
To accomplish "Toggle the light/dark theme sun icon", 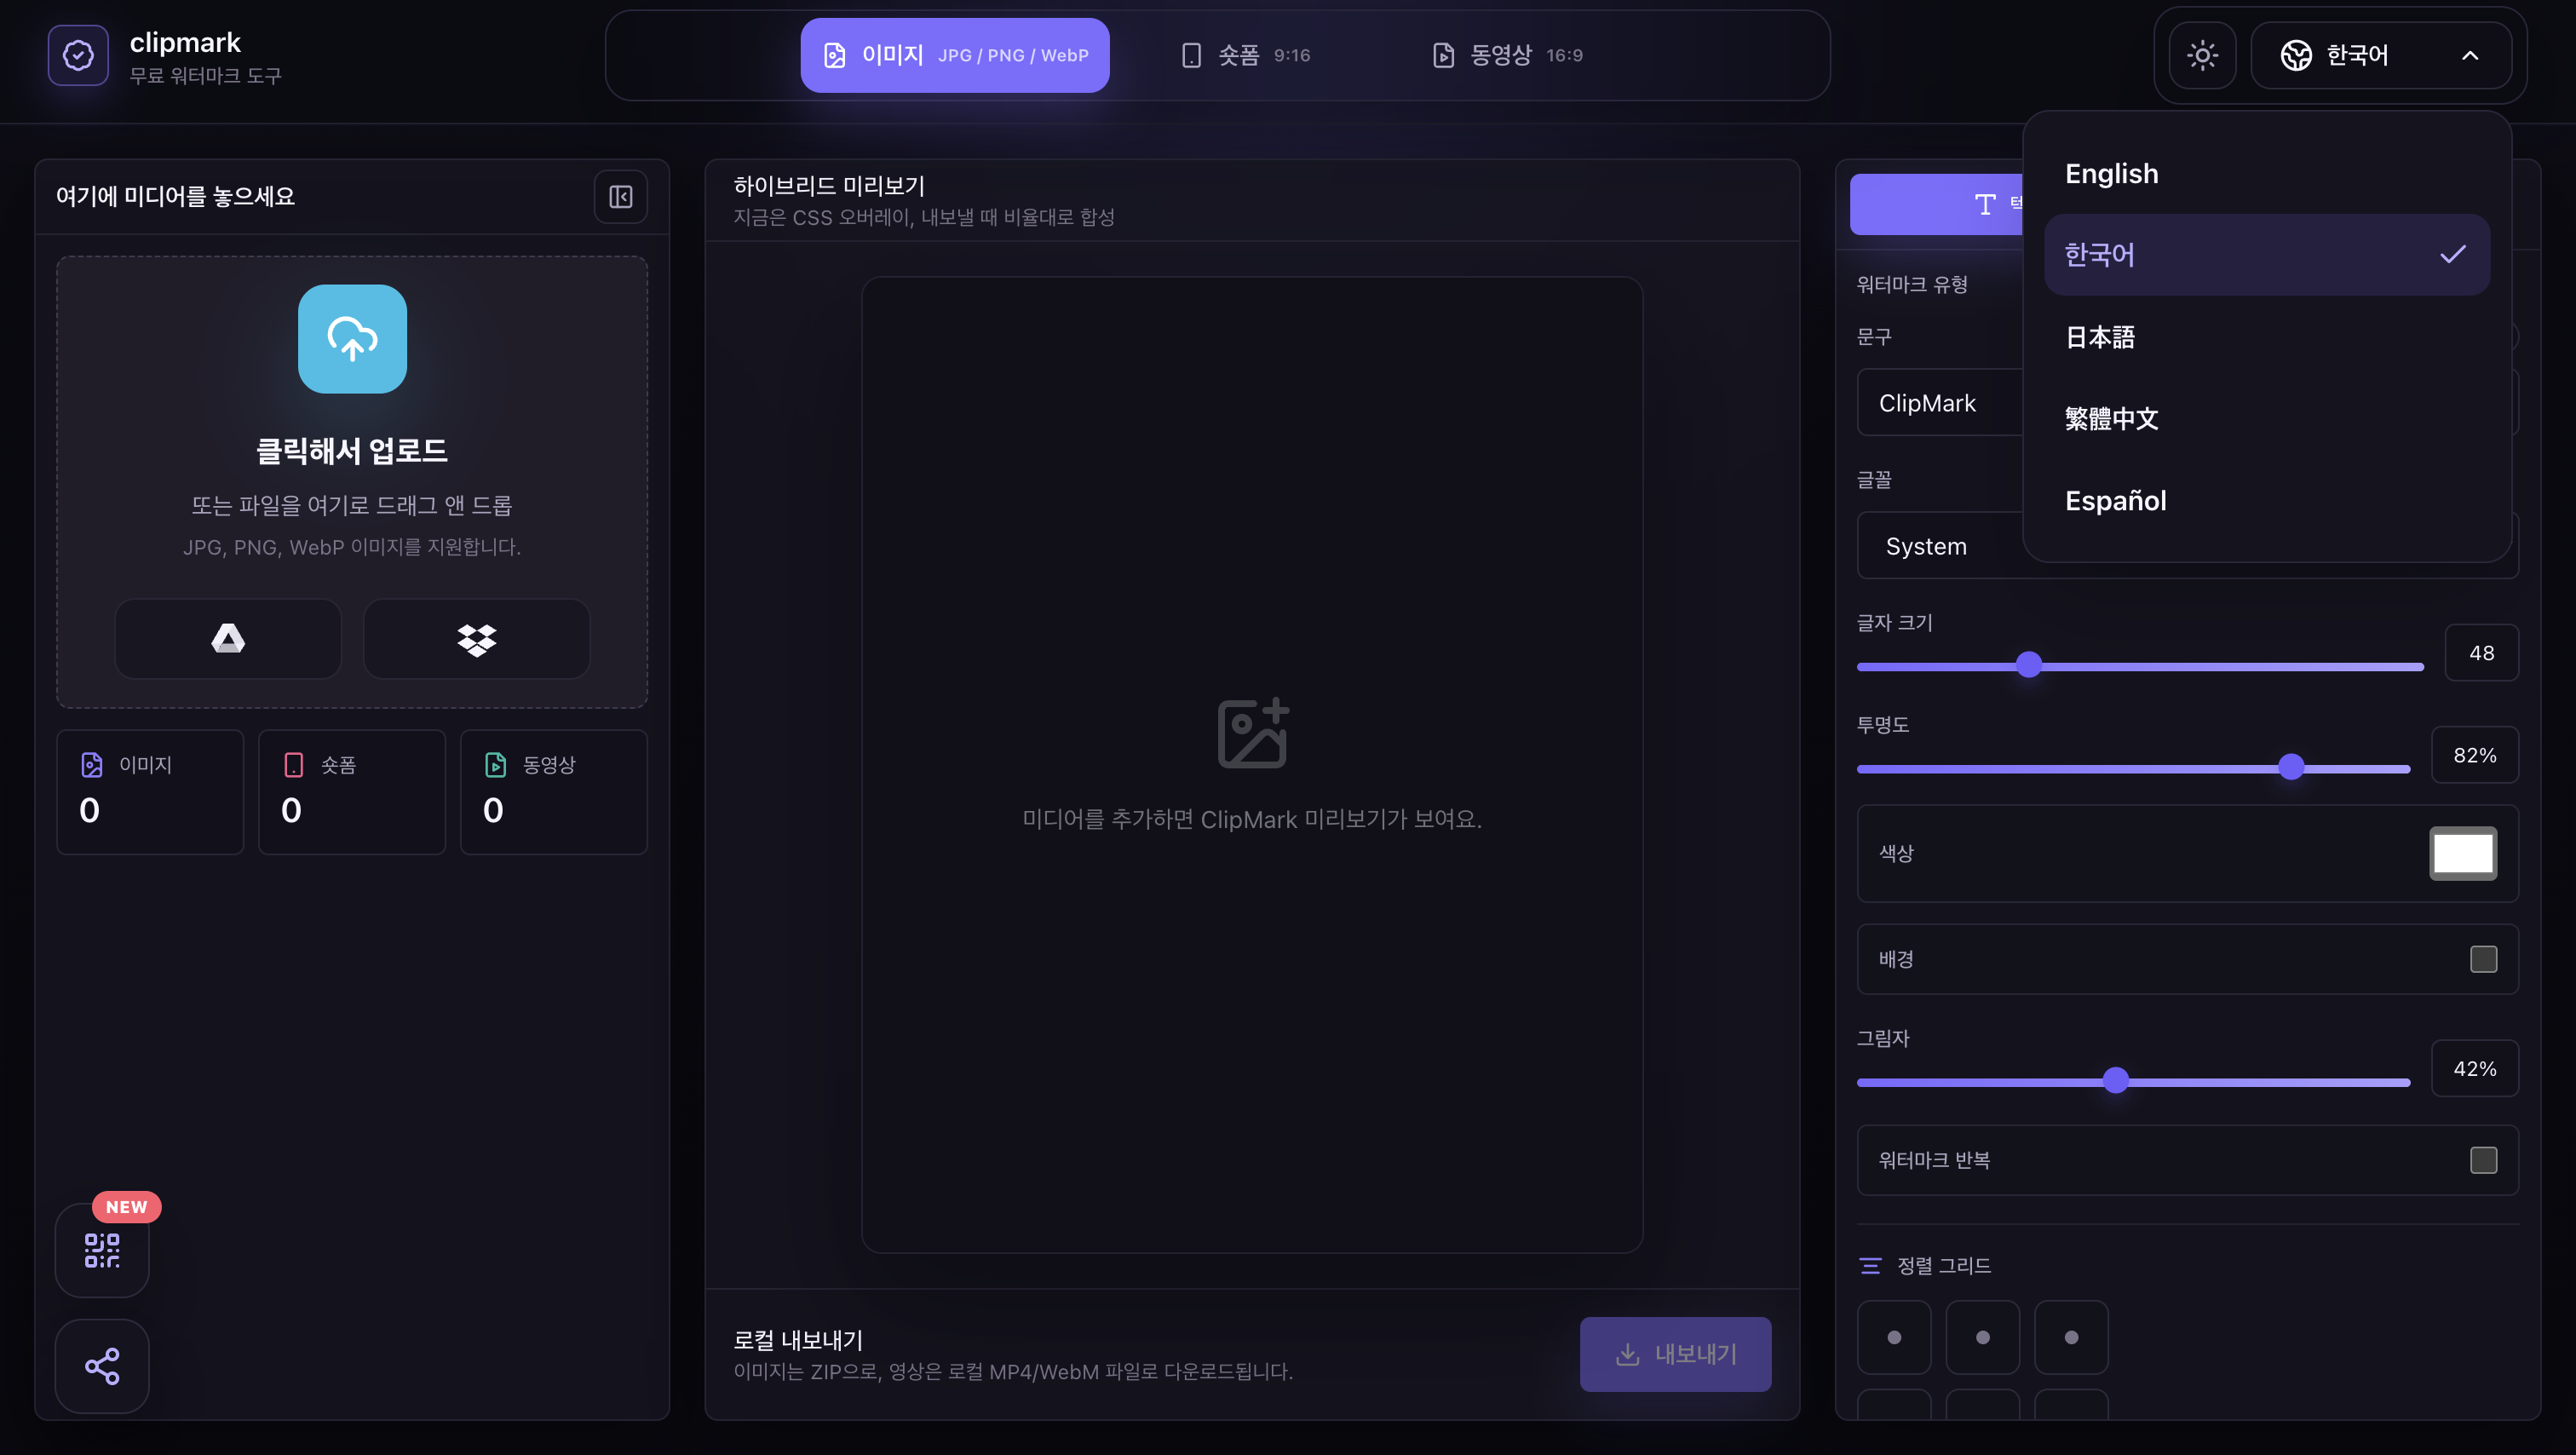I will (2202, 55).
